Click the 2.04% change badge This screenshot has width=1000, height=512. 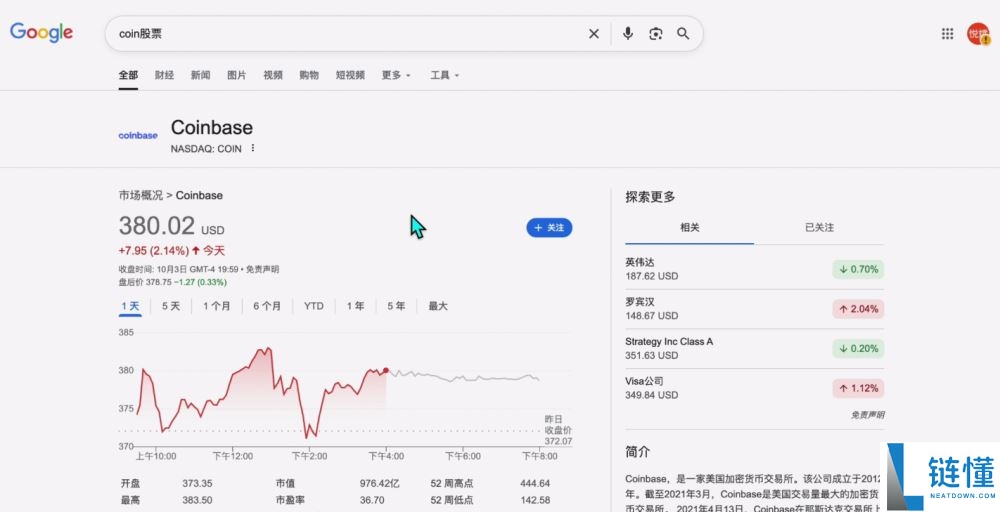point(858,309)
